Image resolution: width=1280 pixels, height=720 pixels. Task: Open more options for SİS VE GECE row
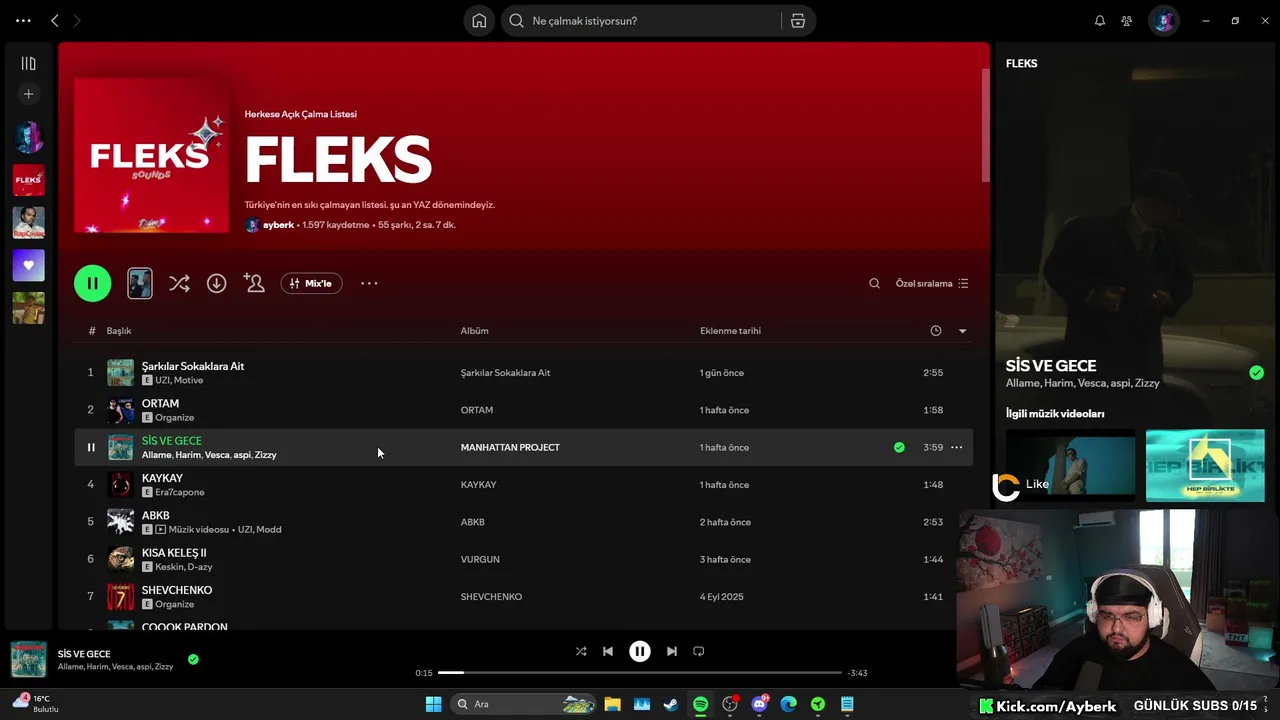(956, 447)
